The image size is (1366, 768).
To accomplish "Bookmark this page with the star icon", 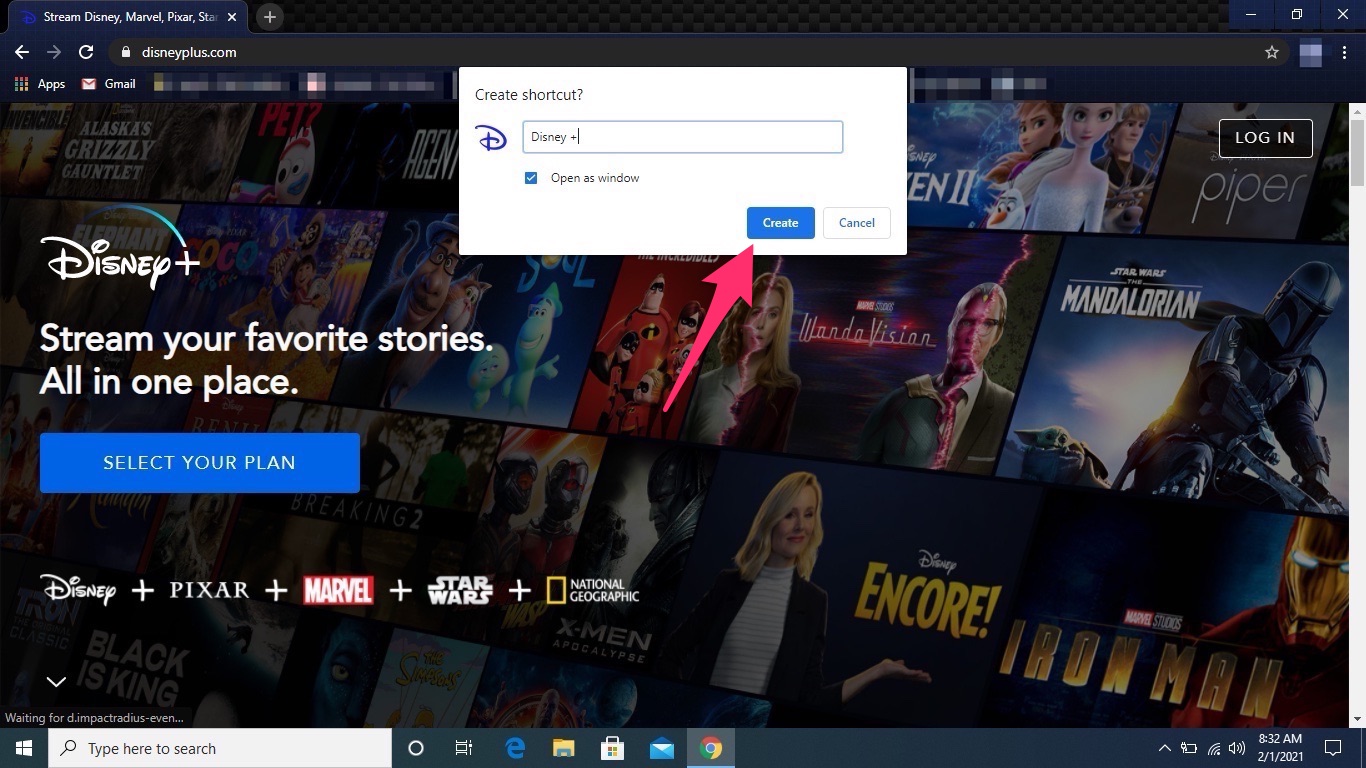I will pyautogui.click(x=1272, y=52).
